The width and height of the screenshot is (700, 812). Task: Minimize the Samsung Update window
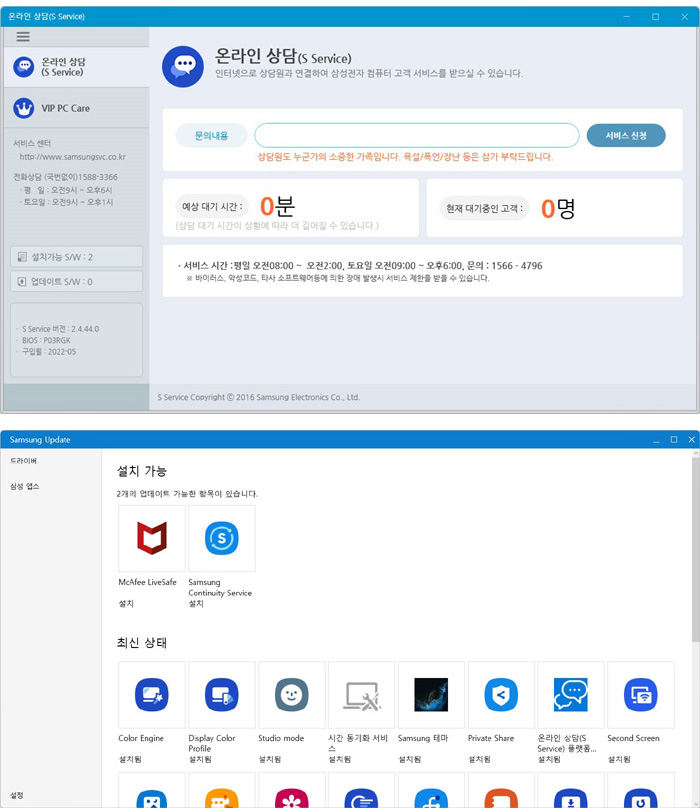coord(657,440)
